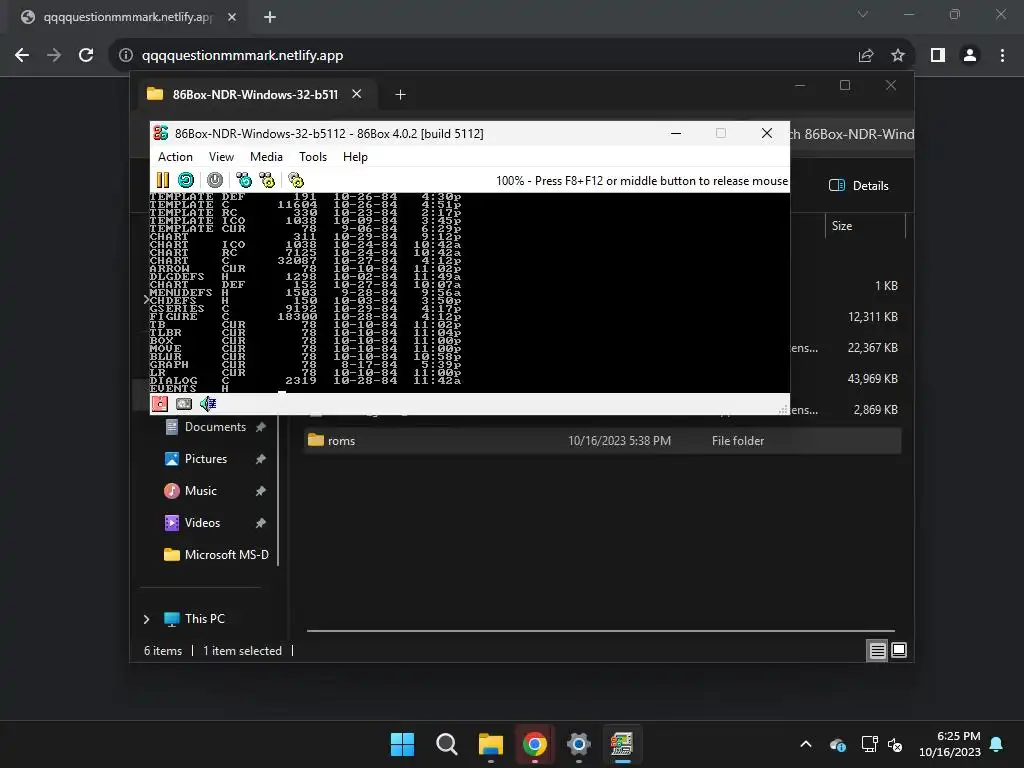Viewport: 1024px width, 768px height.
Task: Click the floppy disk status icon
Action: point(160,404)
